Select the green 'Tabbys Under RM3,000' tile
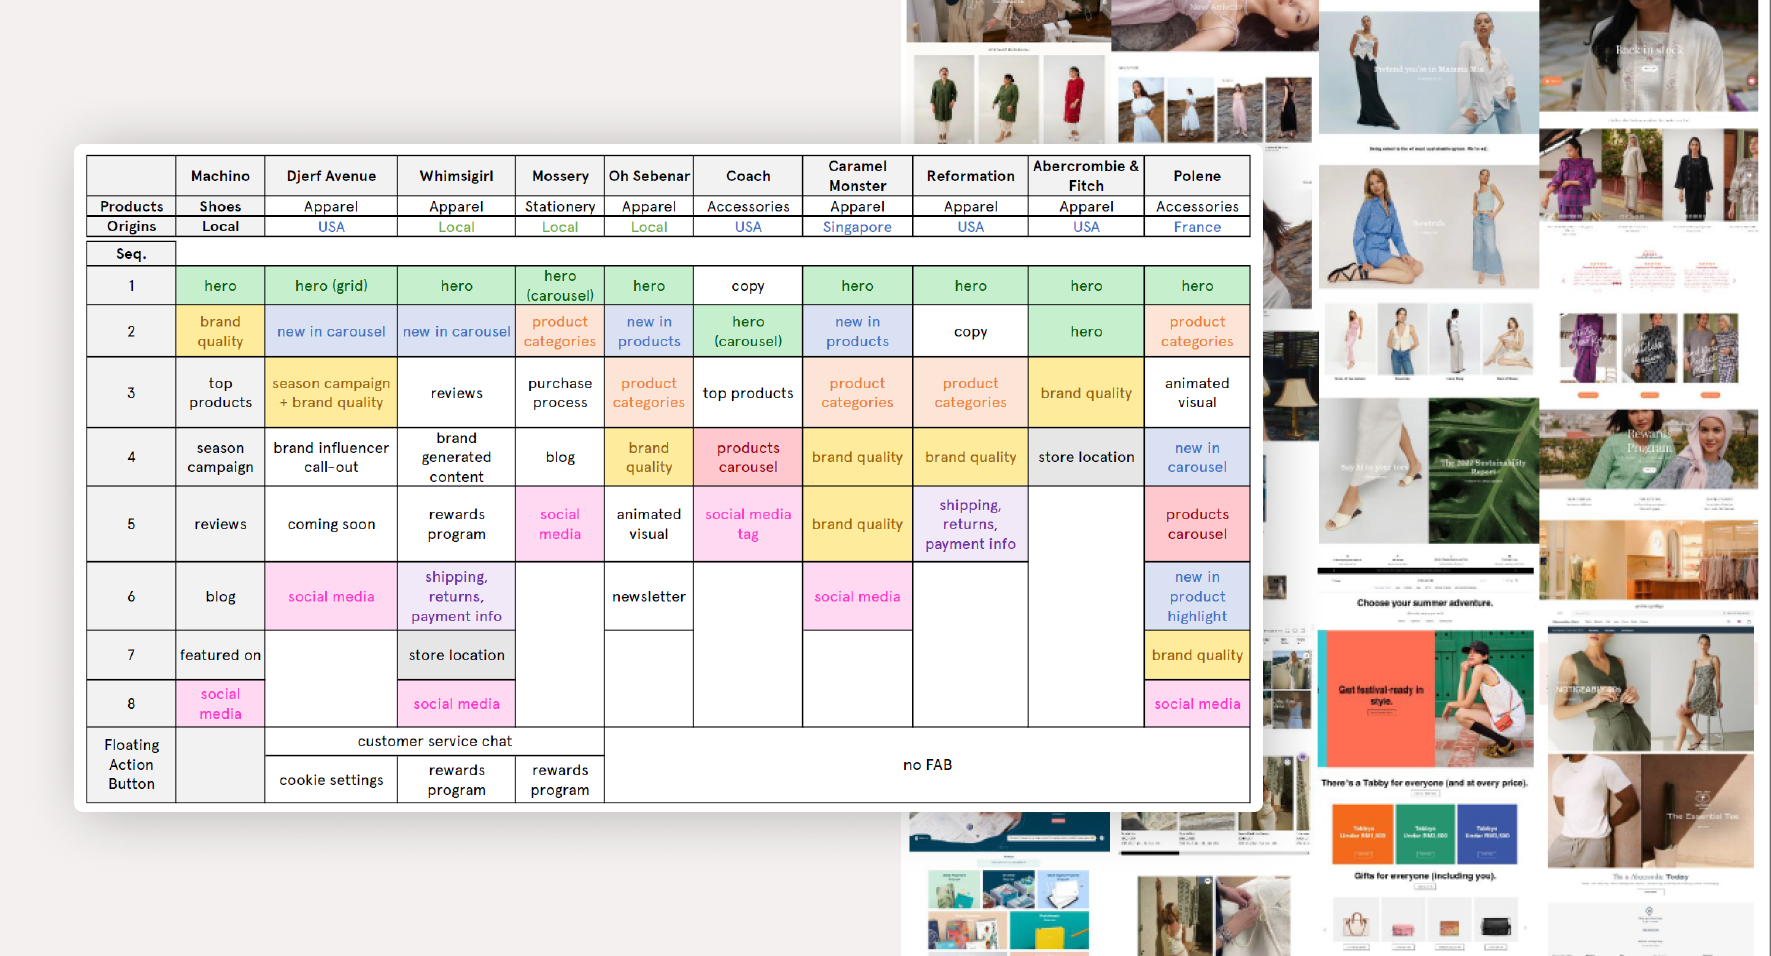Image resolution: width=1771 pixels, height=956 pixels. pyautogui.click(x=1425, y=833)
